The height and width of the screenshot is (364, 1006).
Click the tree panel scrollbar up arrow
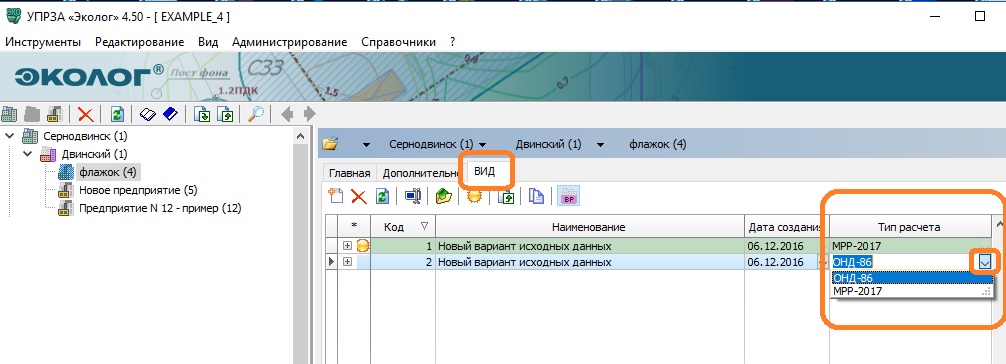click(300, 135)
